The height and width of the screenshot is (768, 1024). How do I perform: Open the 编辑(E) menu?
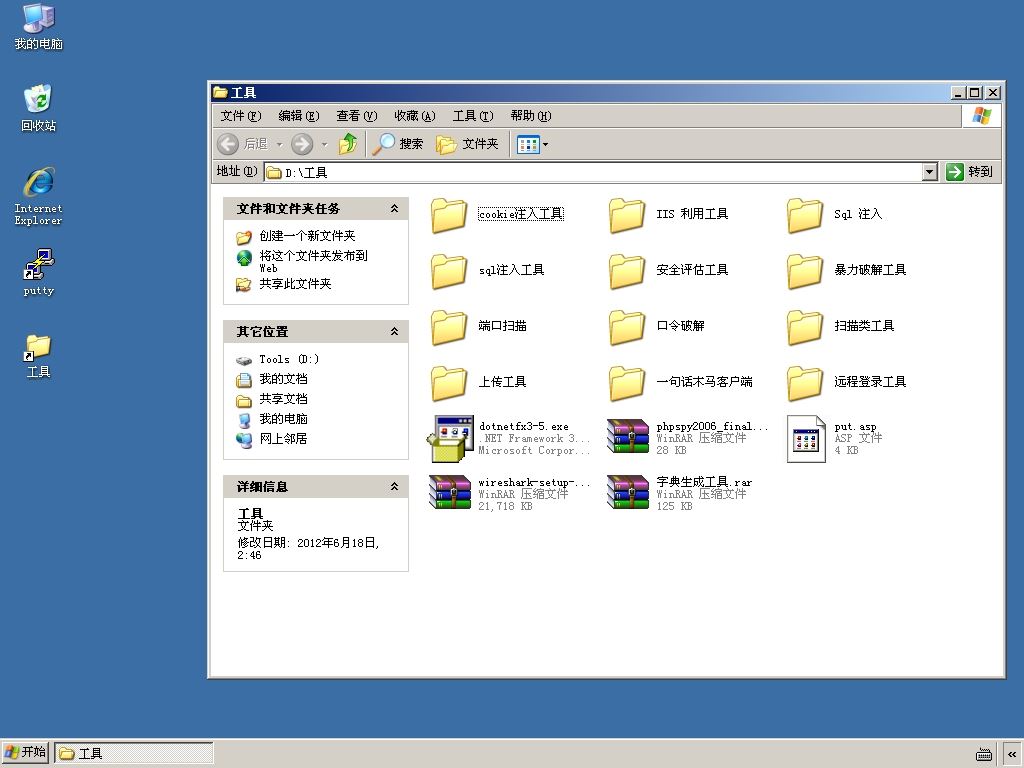point(298,116)
